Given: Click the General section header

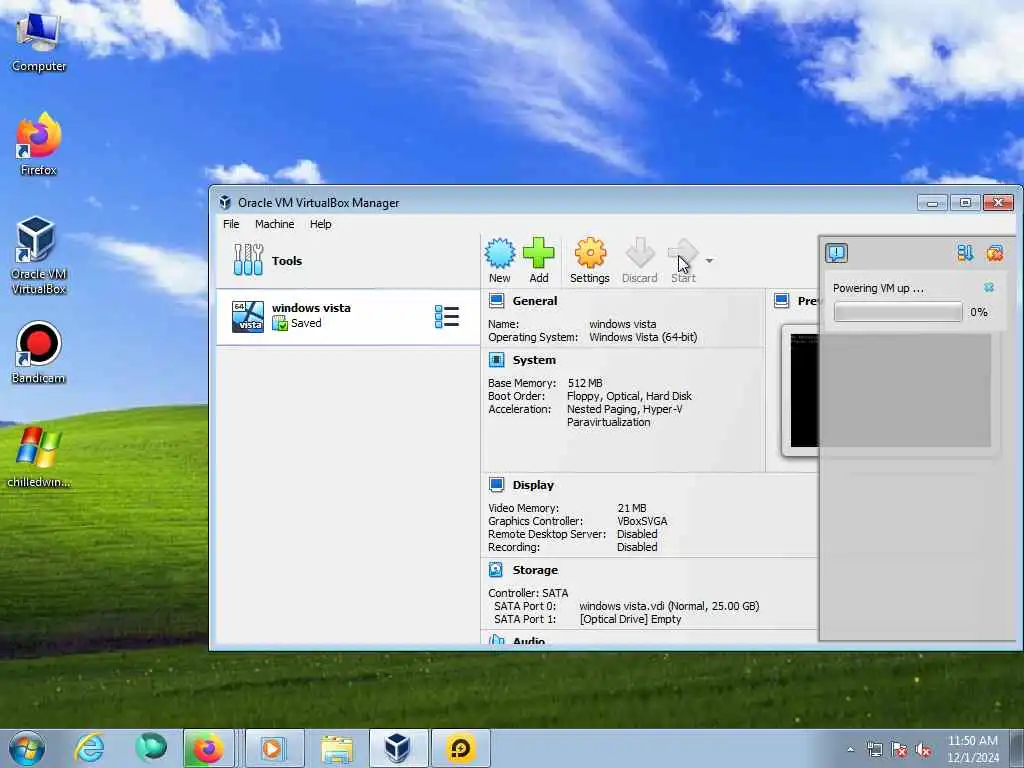Looking at the screenshot, I should pyautogui.click(x=535, y=301).
